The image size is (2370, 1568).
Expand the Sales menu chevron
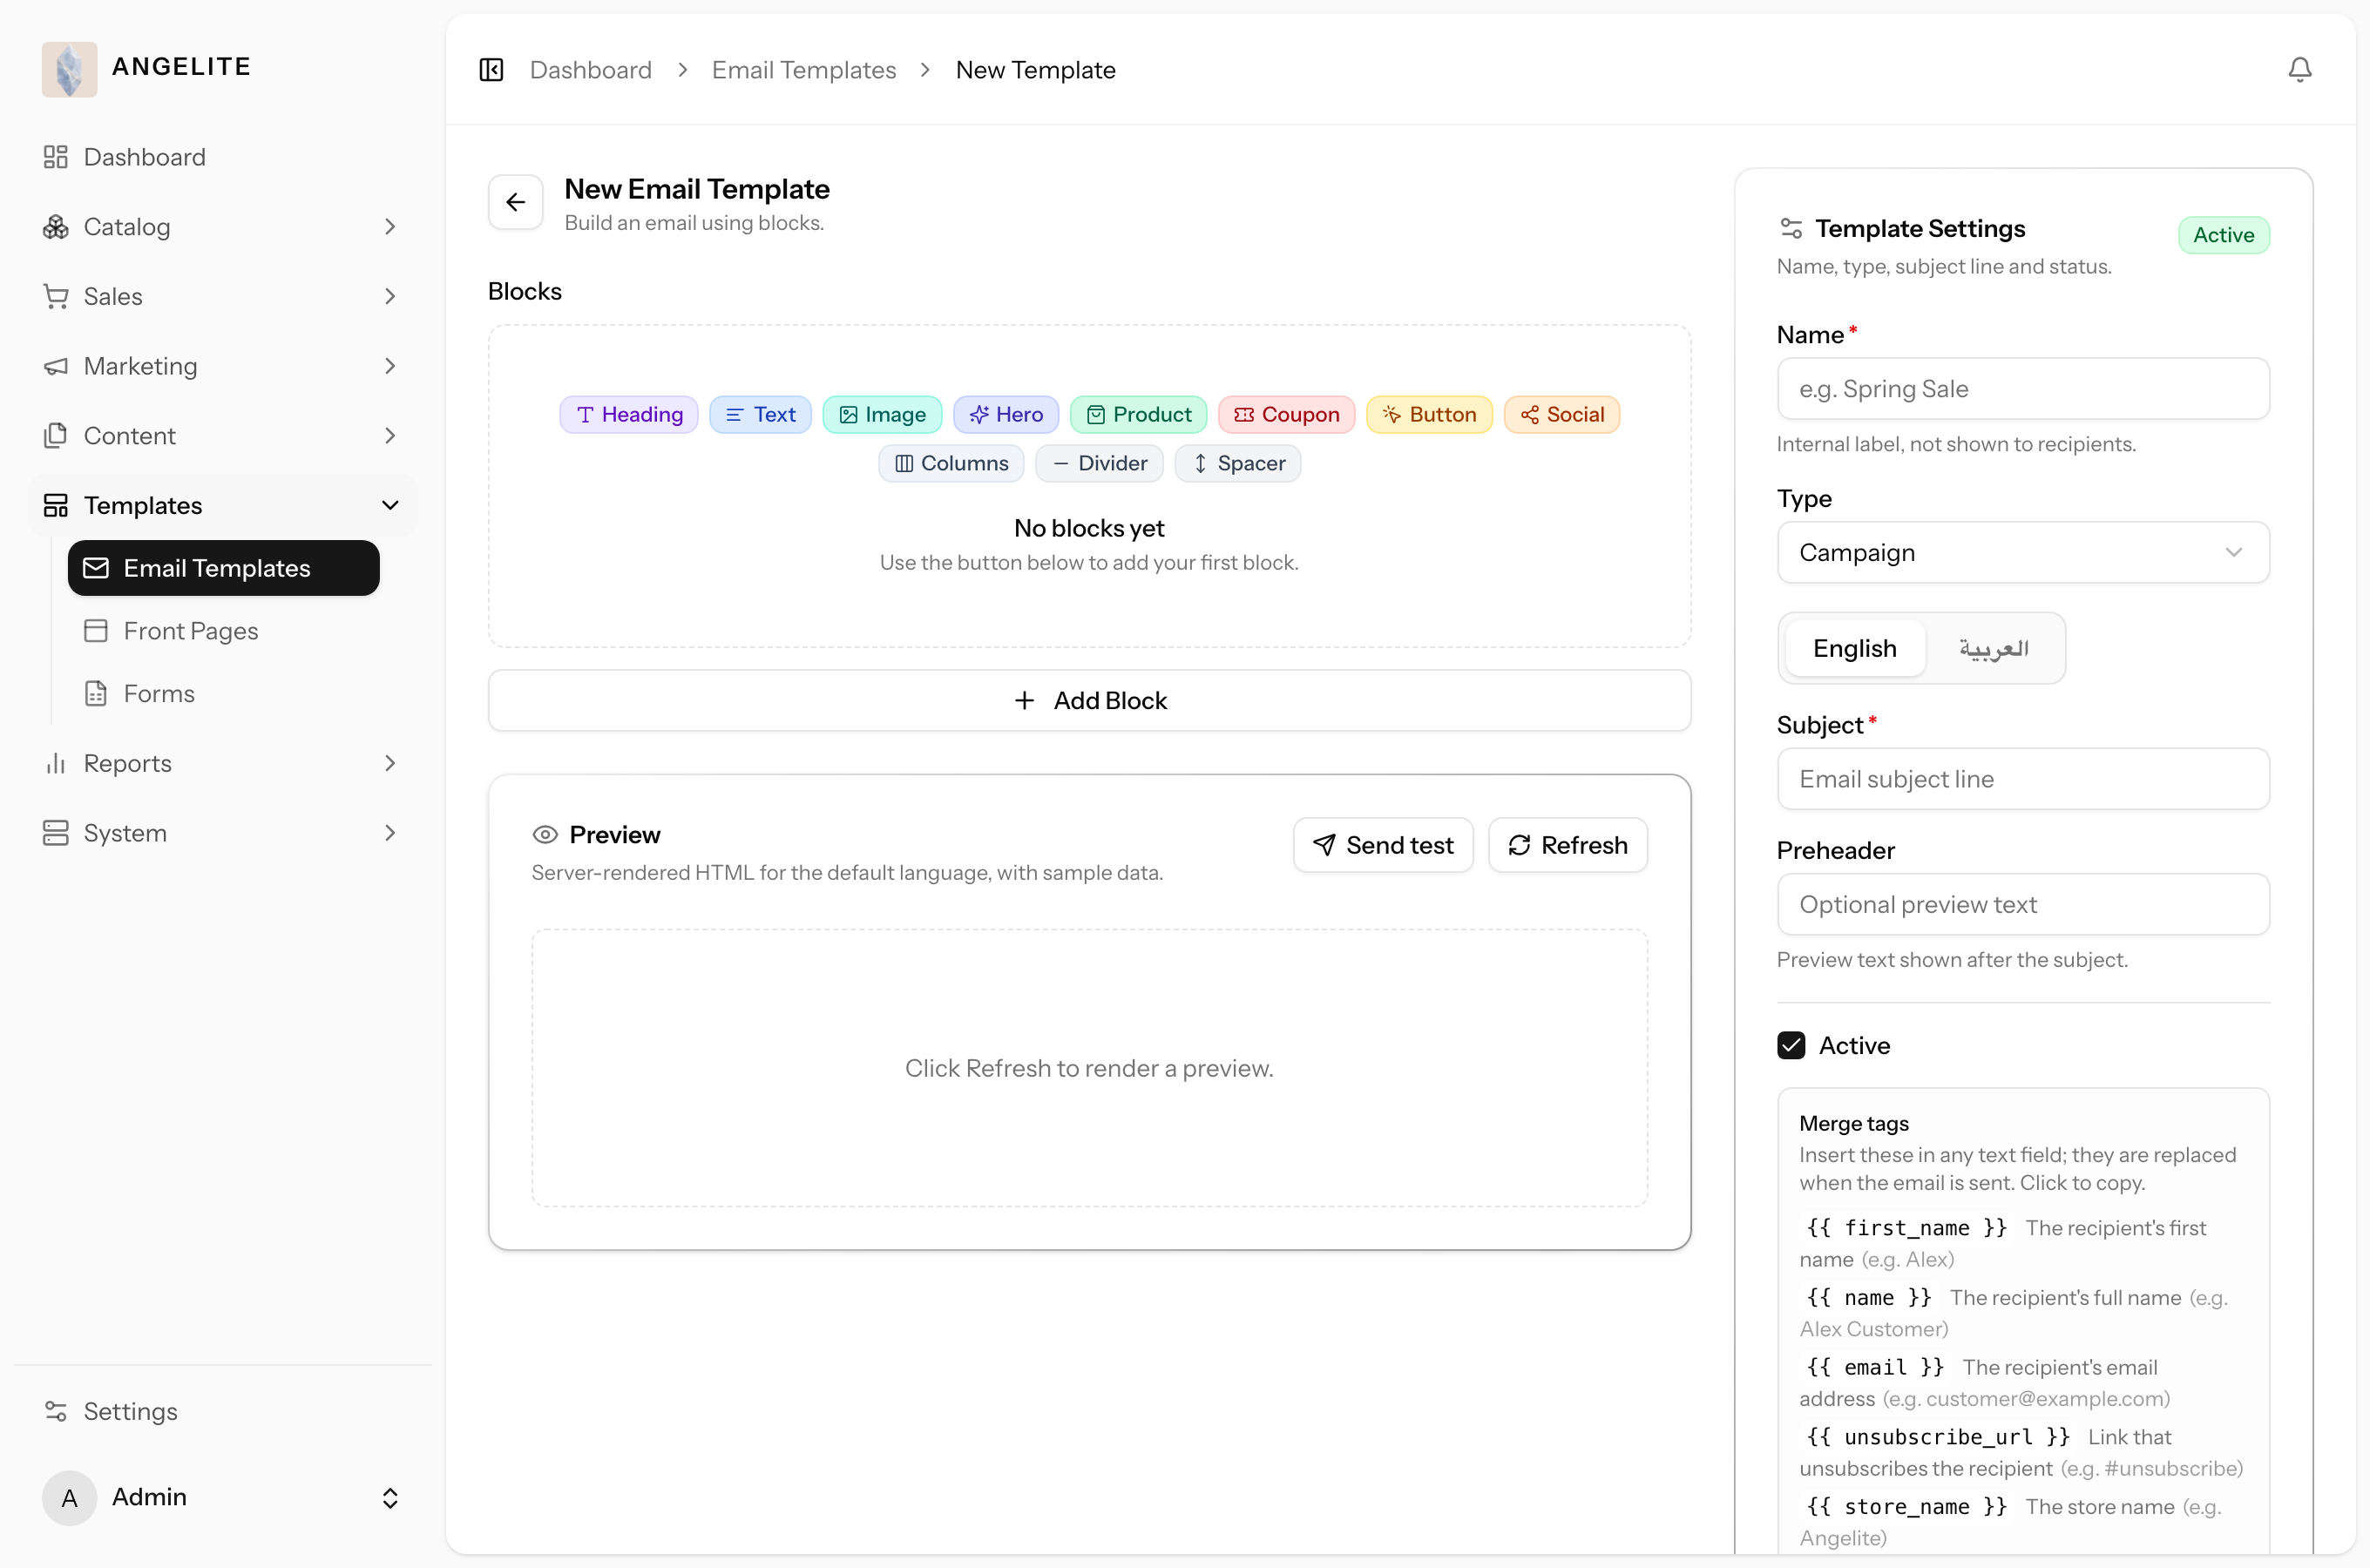tap(390, 297)
